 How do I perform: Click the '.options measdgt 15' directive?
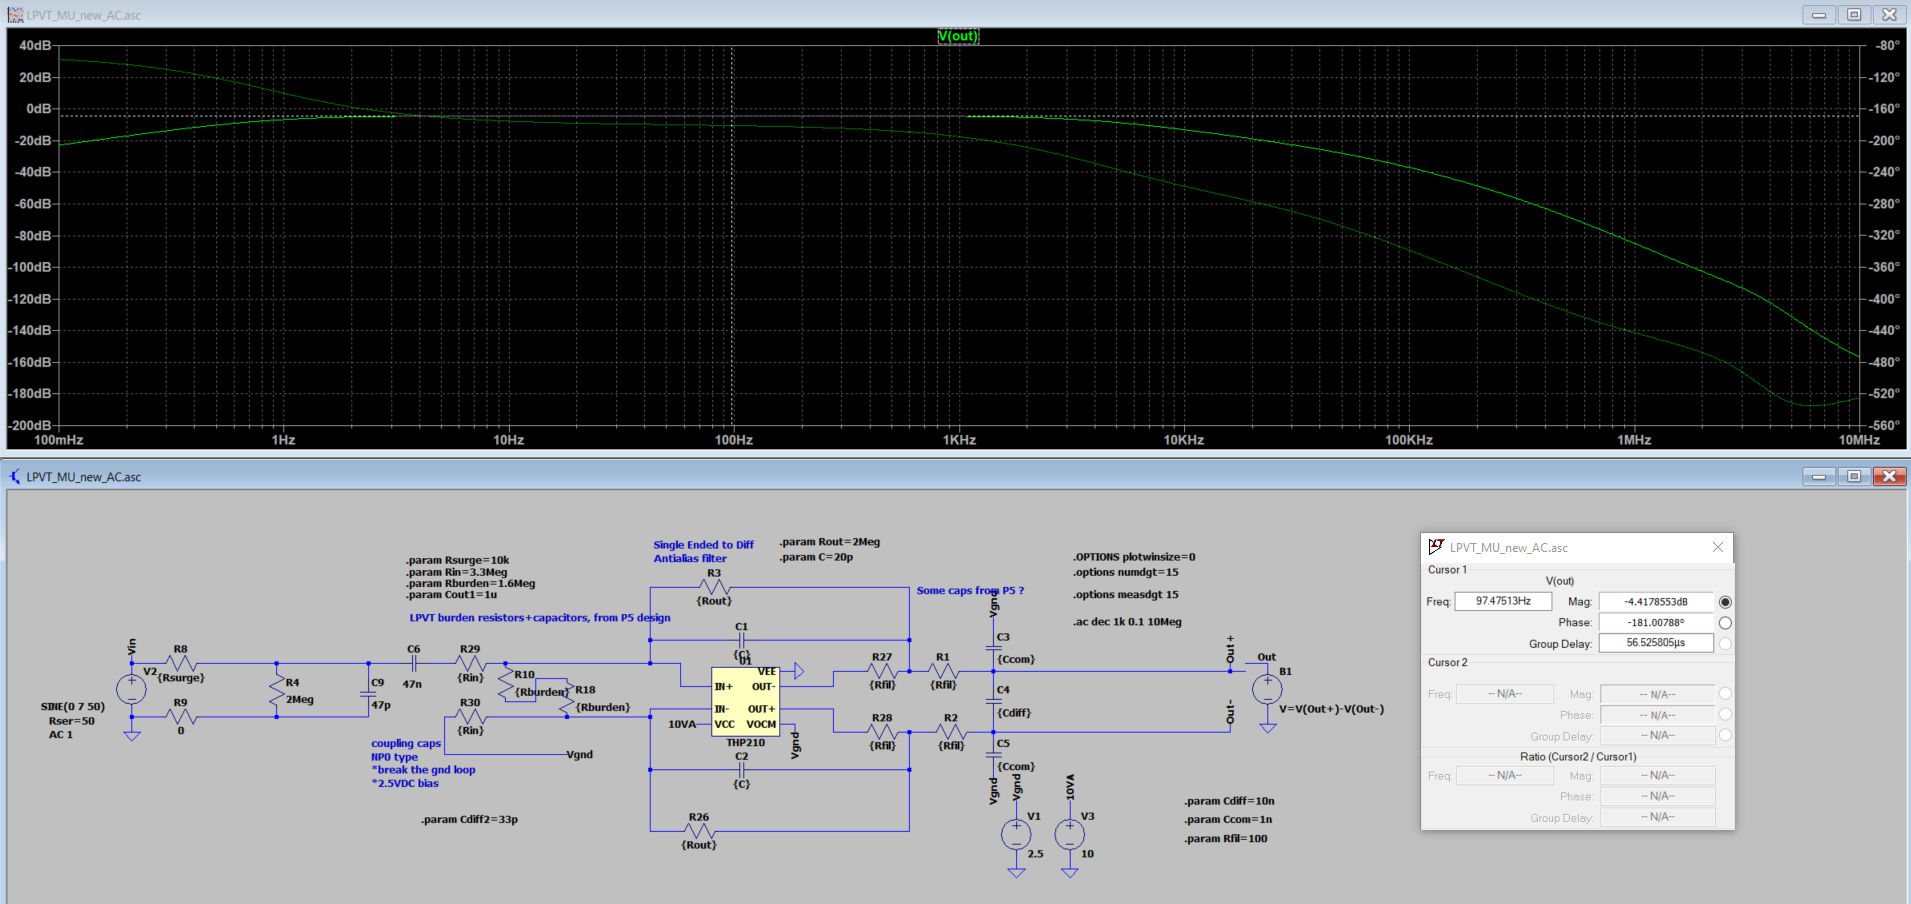pos(1126,594)
